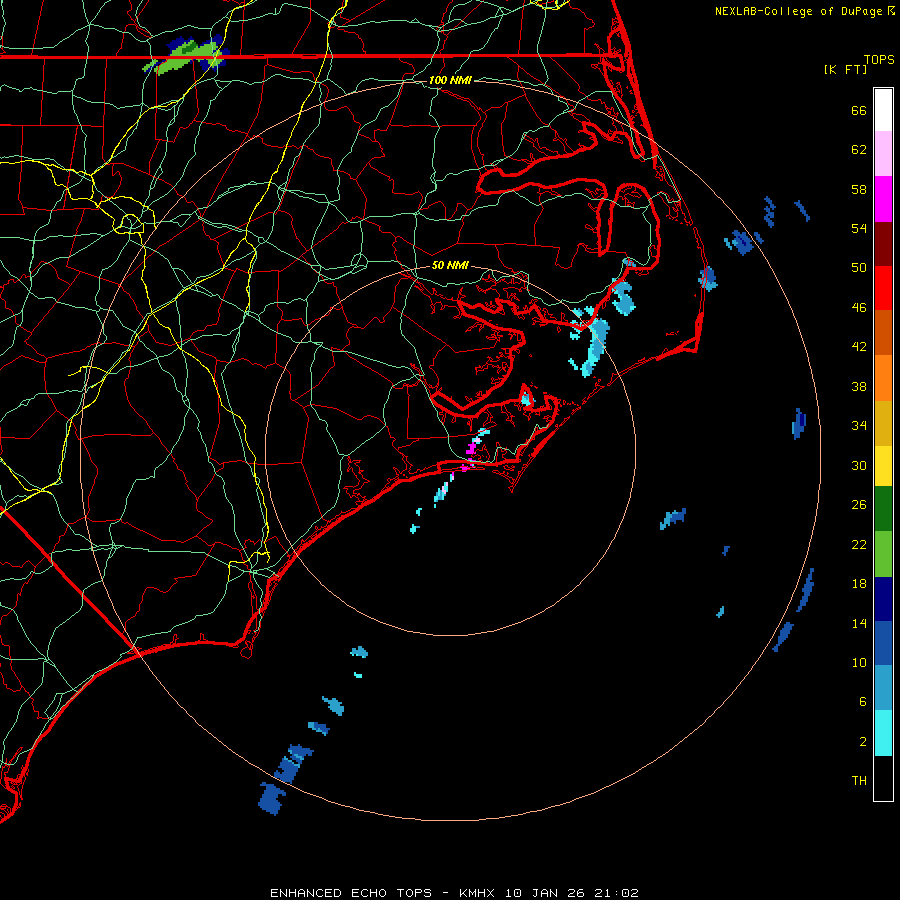
Task: Click the 100 NMI range ring label
Action: (x=451, y=80)
